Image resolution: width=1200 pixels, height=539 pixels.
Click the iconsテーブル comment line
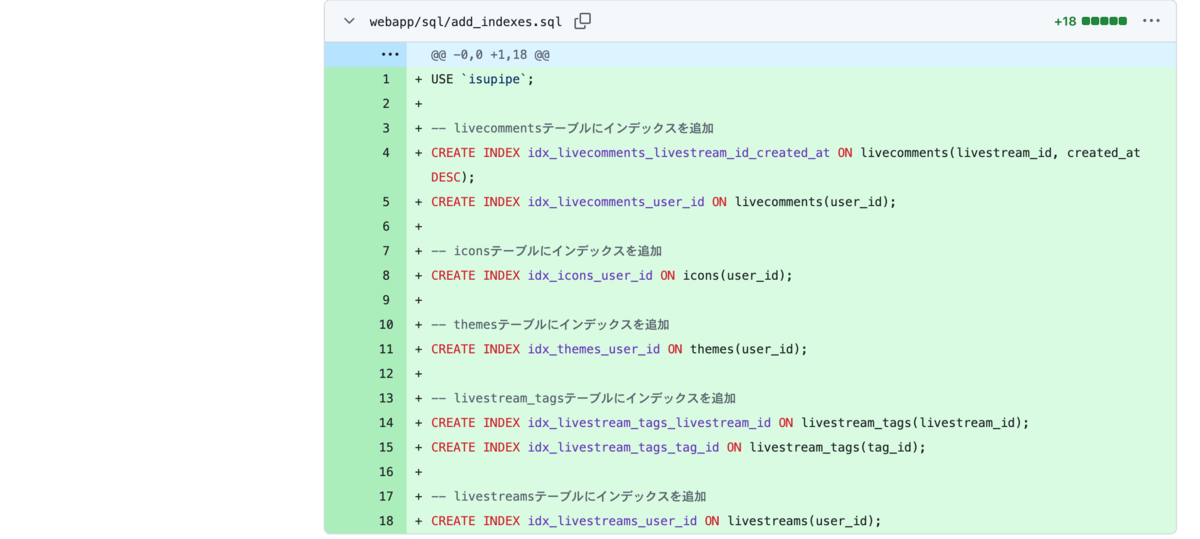point(546,251)
